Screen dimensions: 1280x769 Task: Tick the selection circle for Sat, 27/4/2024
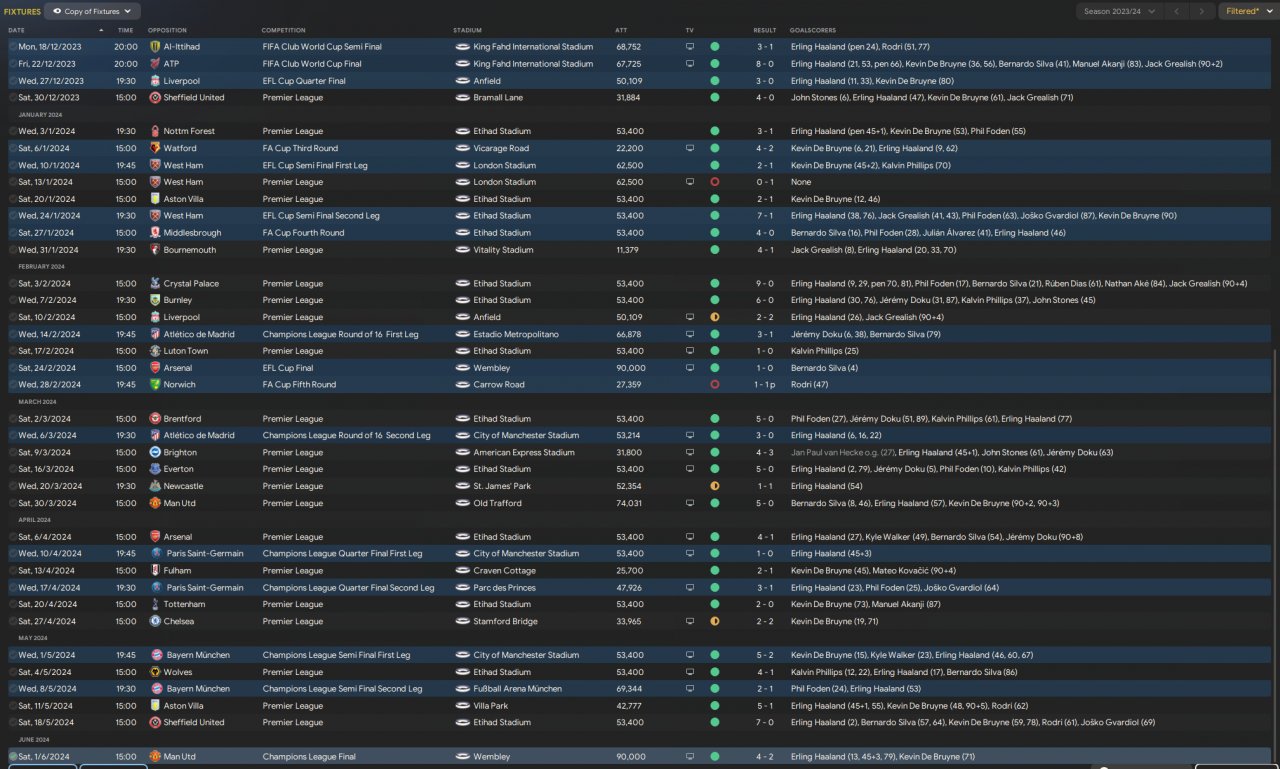13,621
